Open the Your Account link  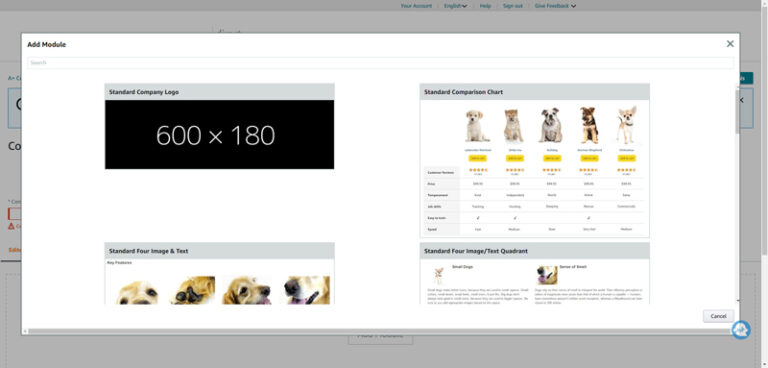point(416,6)
